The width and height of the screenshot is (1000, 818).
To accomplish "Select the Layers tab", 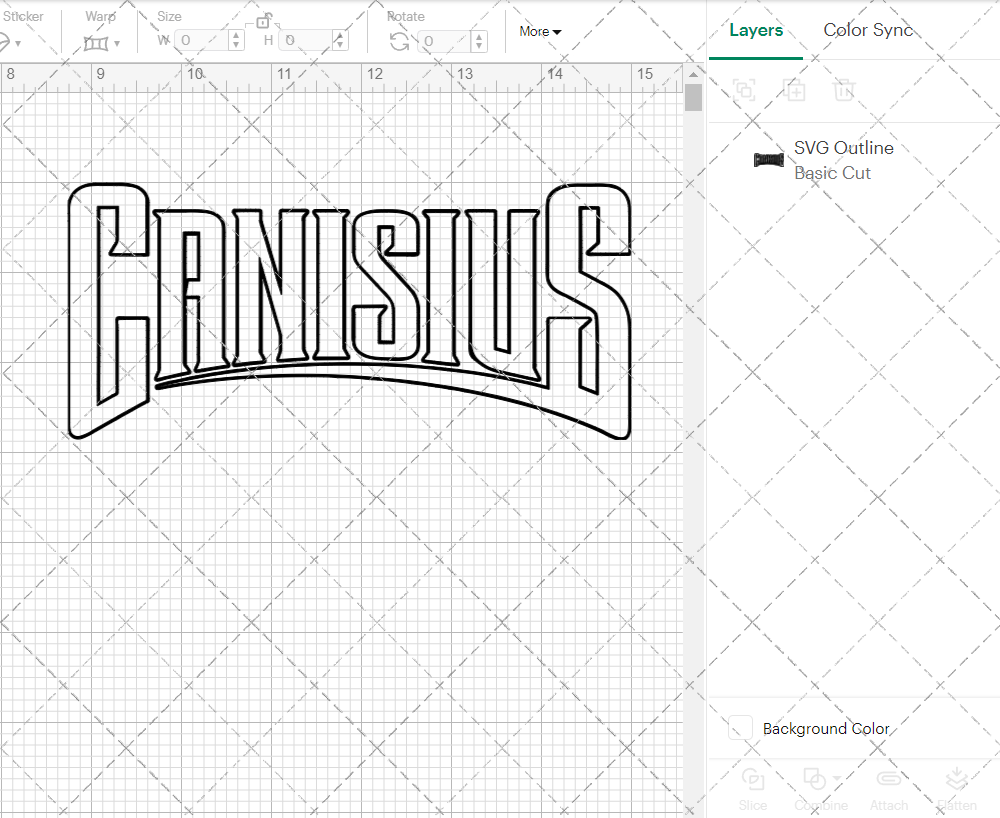I will click(x=756, y=30).
